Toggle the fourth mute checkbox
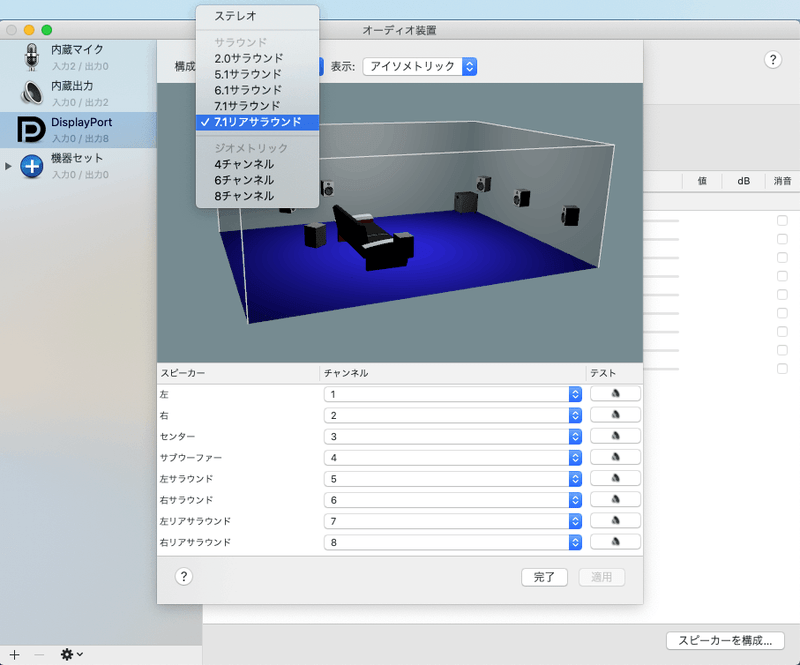This screenshot has height=665, width=800. (x=782, y=276)
